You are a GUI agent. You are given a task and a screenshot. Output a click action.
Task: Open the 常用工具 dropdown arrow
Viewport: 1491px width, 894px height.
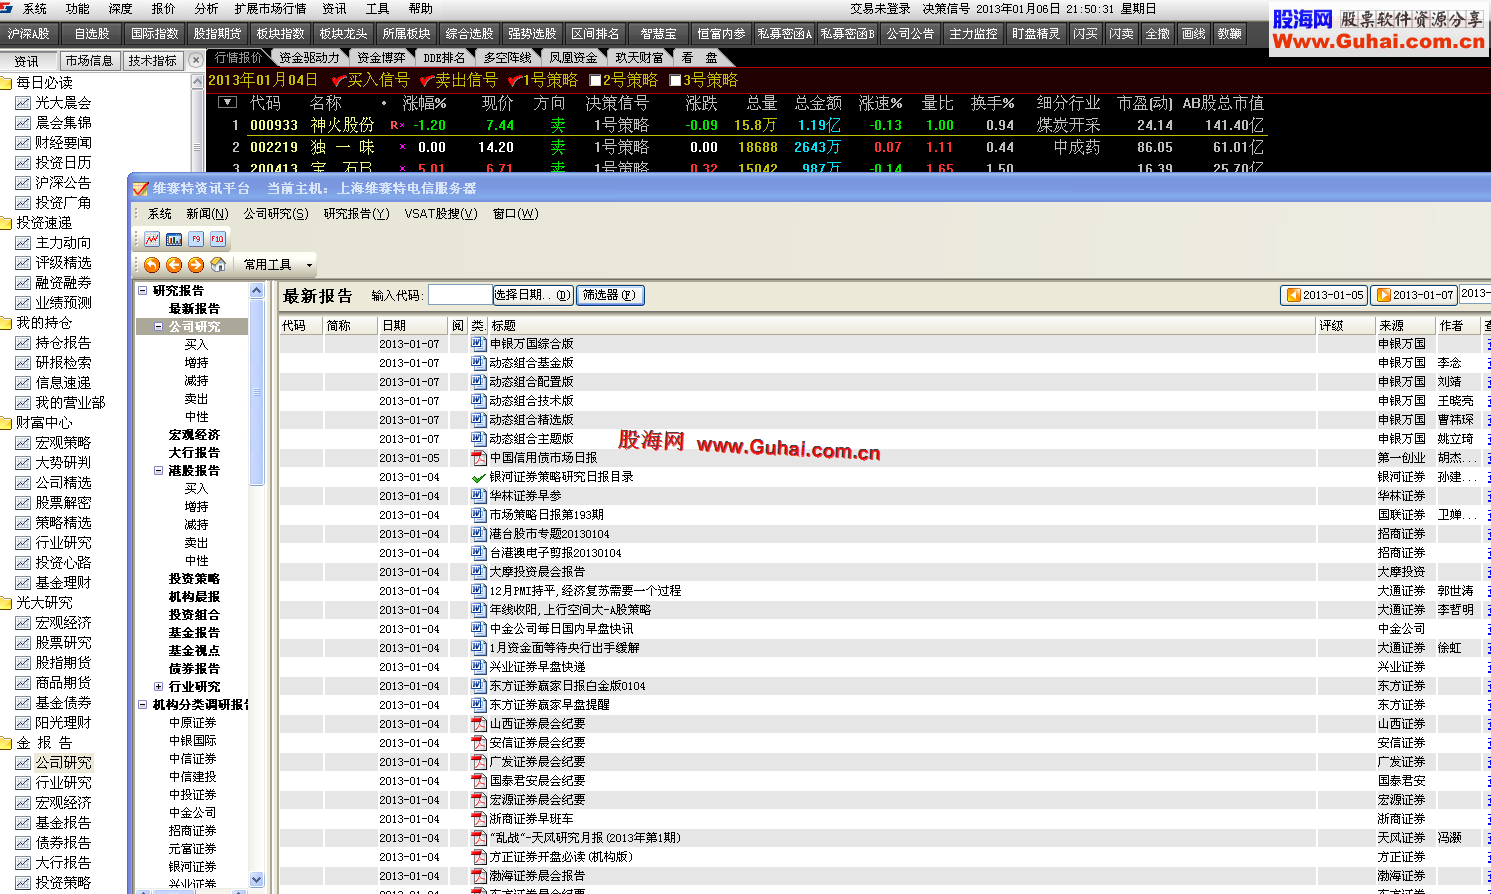pyautogui.click(x=309, y=265)
